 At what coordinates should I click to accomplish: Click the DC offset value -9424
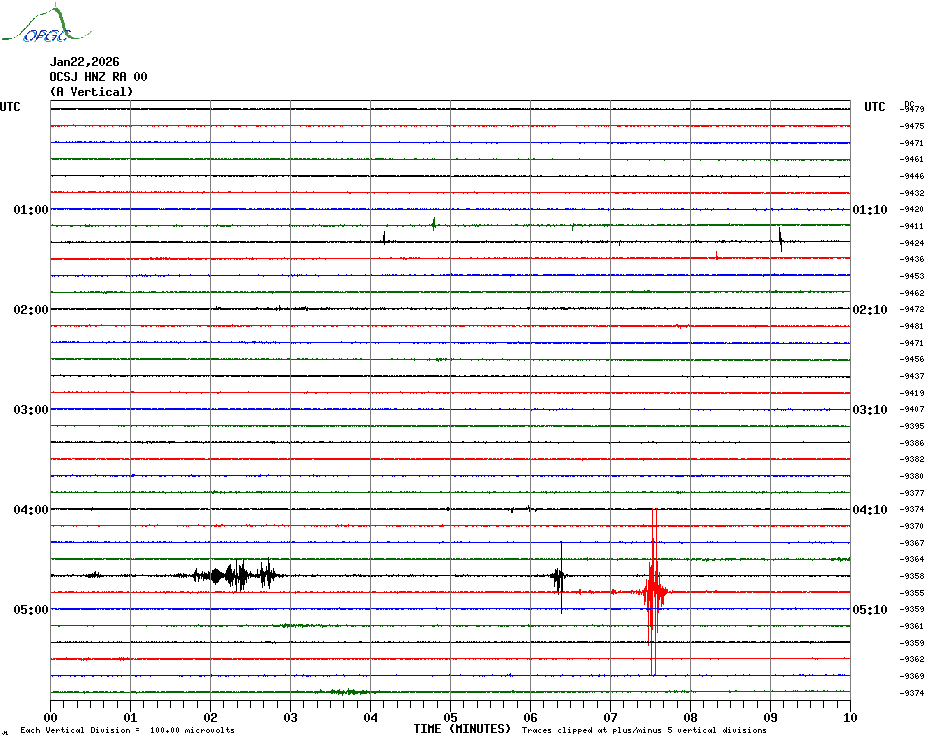click(x=912, y=243)
